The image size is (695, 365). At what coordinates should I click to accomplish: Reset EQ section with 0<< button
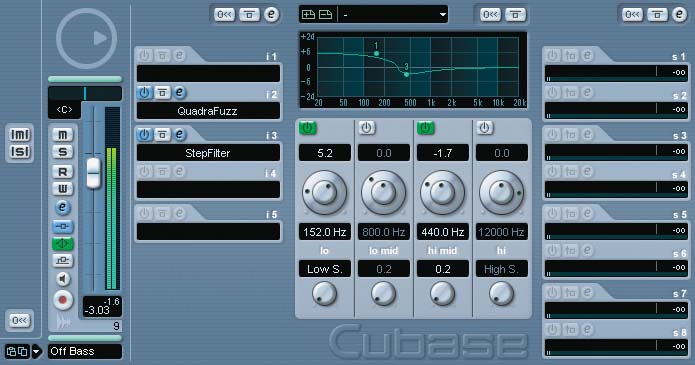click(x=490, y=15)
